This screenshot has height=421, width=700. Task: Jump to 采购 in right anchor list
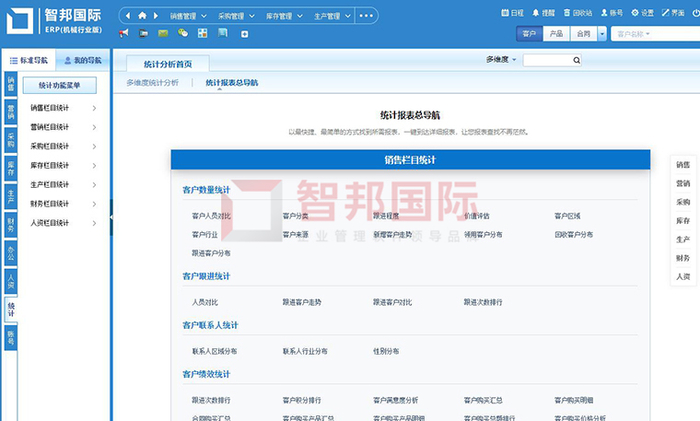[x=683, y=201]
